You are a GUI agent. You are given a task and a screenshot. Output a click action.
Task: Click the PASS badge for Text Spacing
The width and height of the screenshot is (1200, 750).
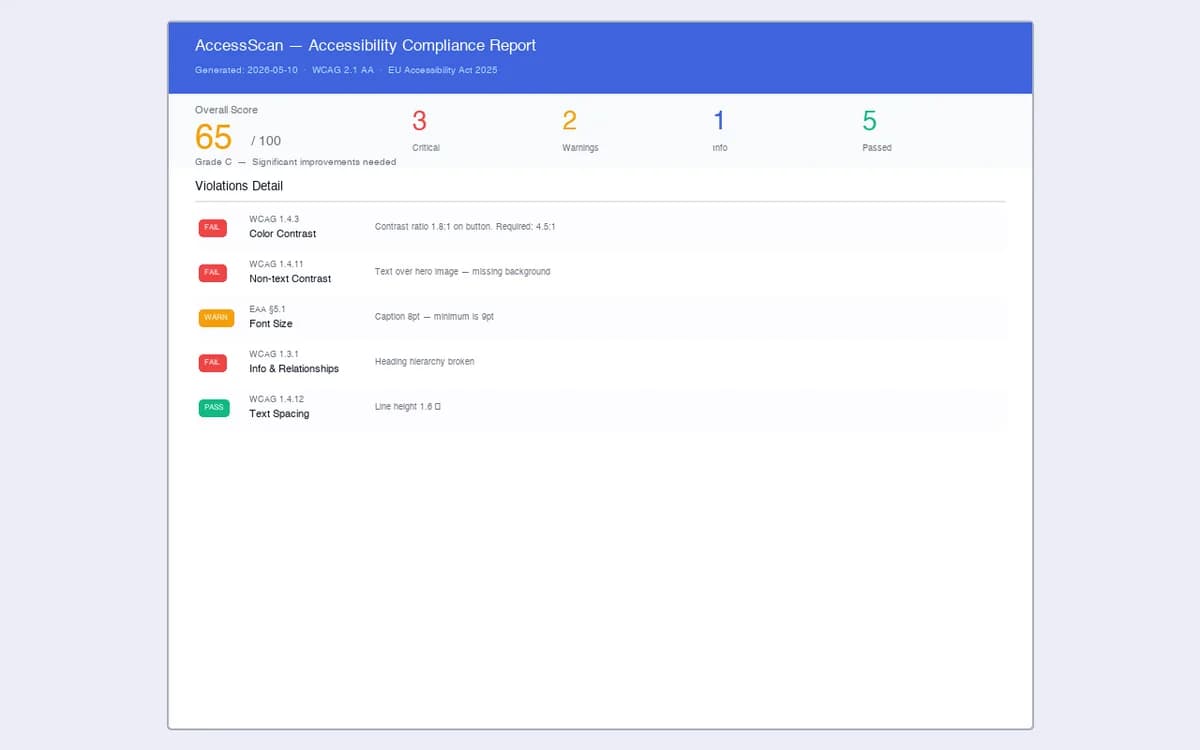213,407
